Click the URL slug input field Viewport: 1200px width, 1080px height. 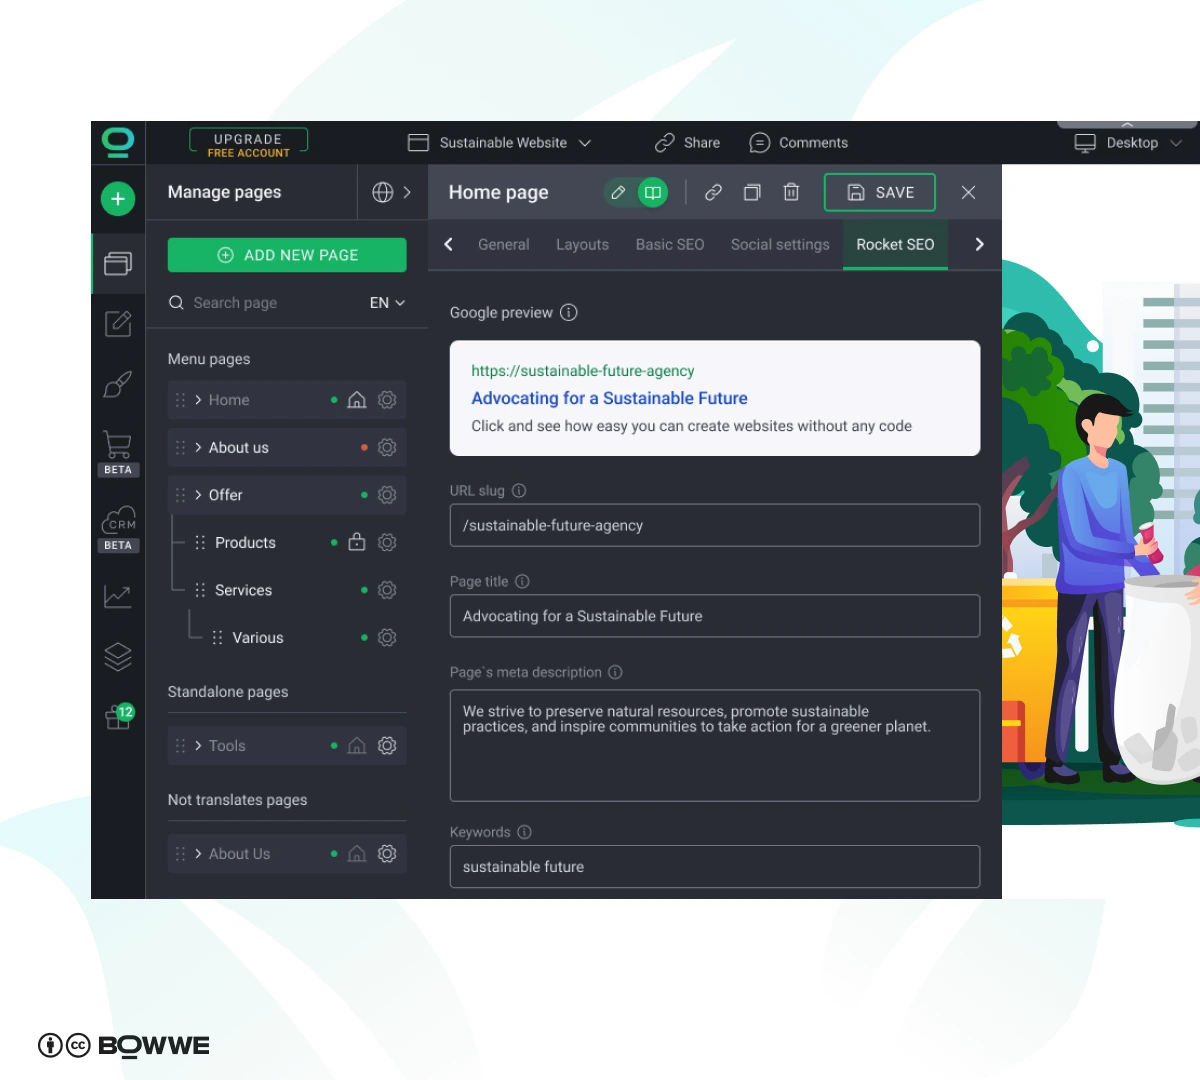tap(715, 525)
